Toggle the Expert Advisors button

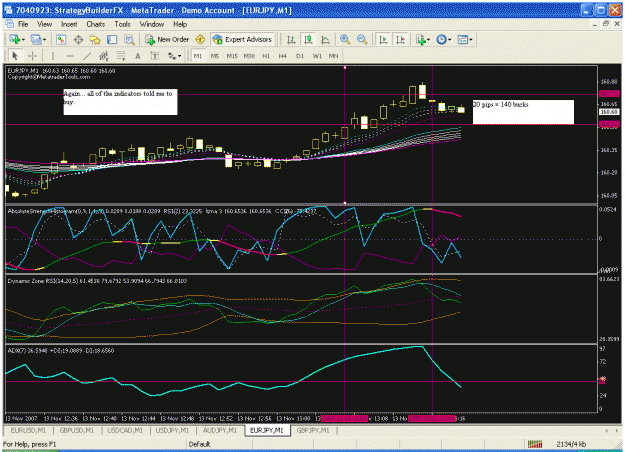[x=242, y=39]
